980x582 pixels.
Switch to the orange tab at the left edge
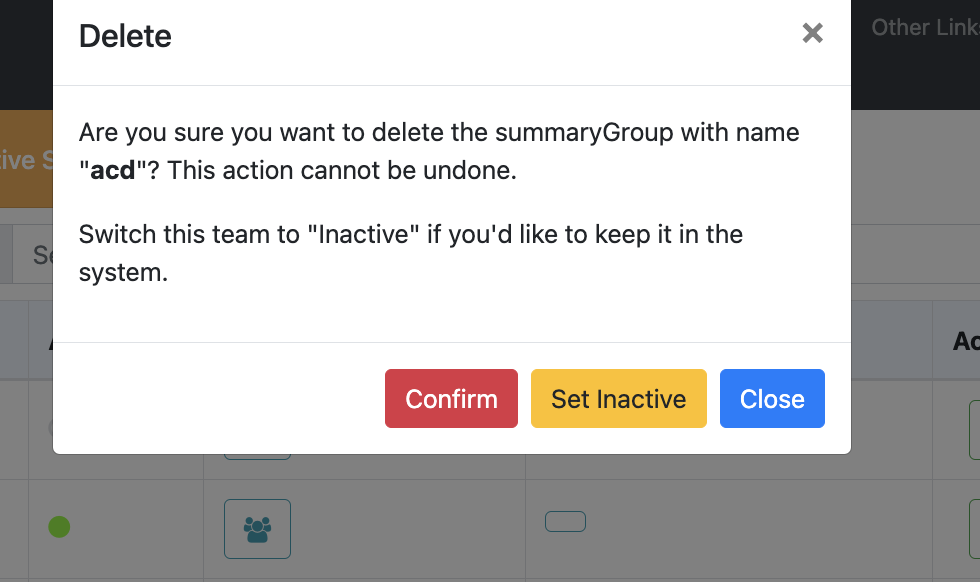pos(26,159)
